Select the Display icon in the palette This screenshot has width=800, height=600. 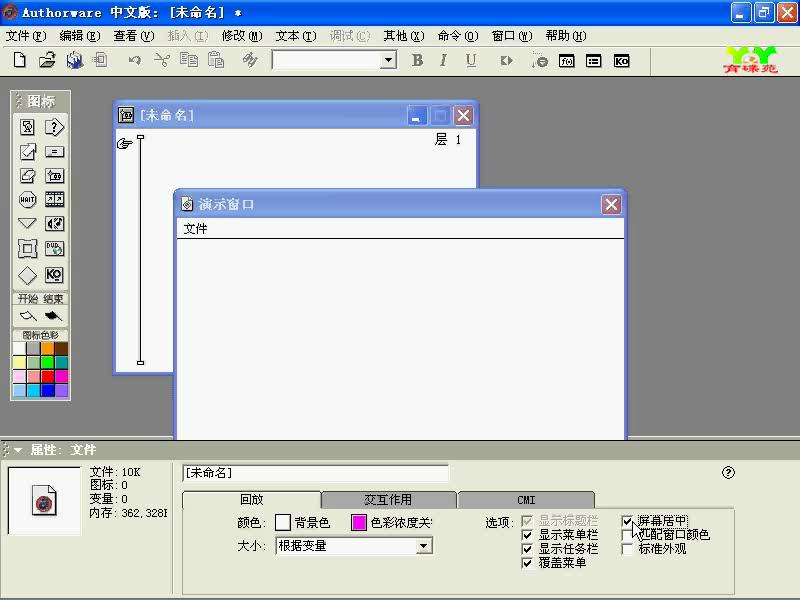(x=28, y=127)
